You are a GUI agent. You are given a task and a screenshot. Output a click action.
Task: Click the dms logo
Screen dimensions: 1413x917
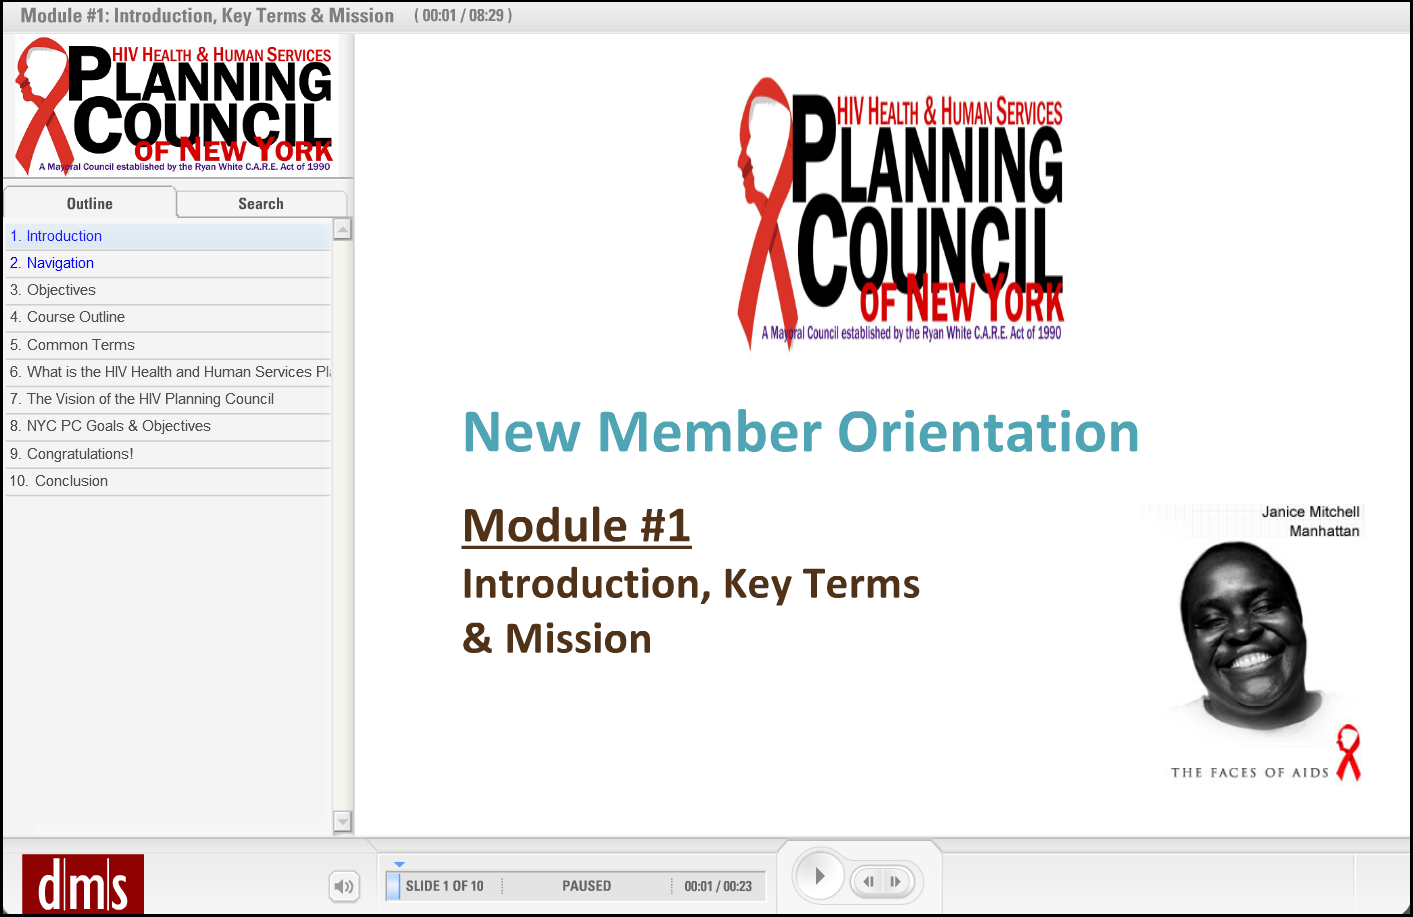(83, 885)
